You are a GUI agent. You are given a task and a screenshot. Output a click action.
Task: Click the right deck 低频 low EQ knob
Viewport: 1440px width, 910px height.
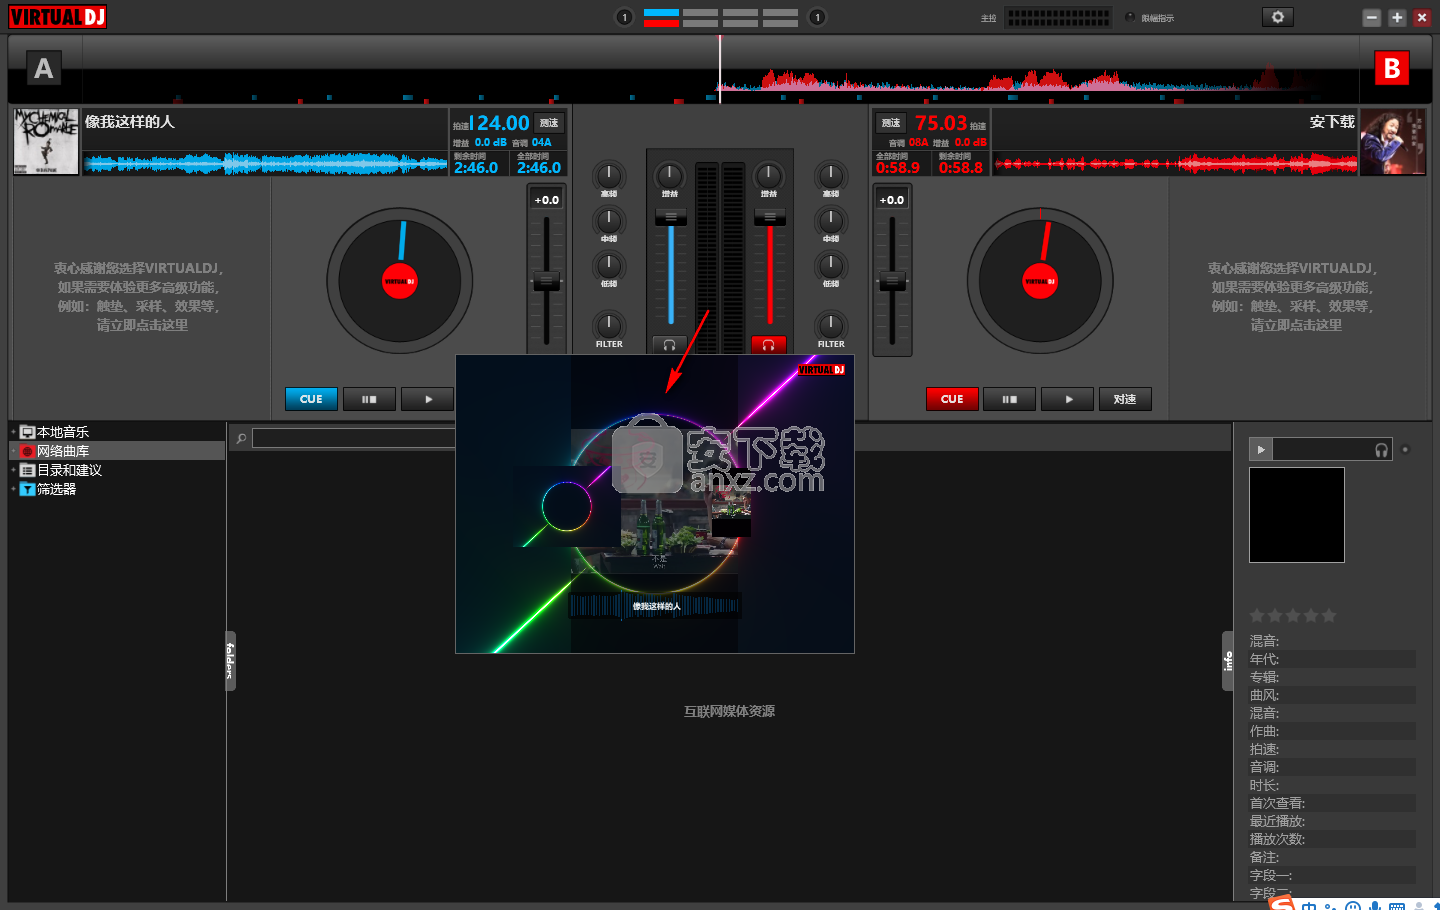tap(831, 265)
